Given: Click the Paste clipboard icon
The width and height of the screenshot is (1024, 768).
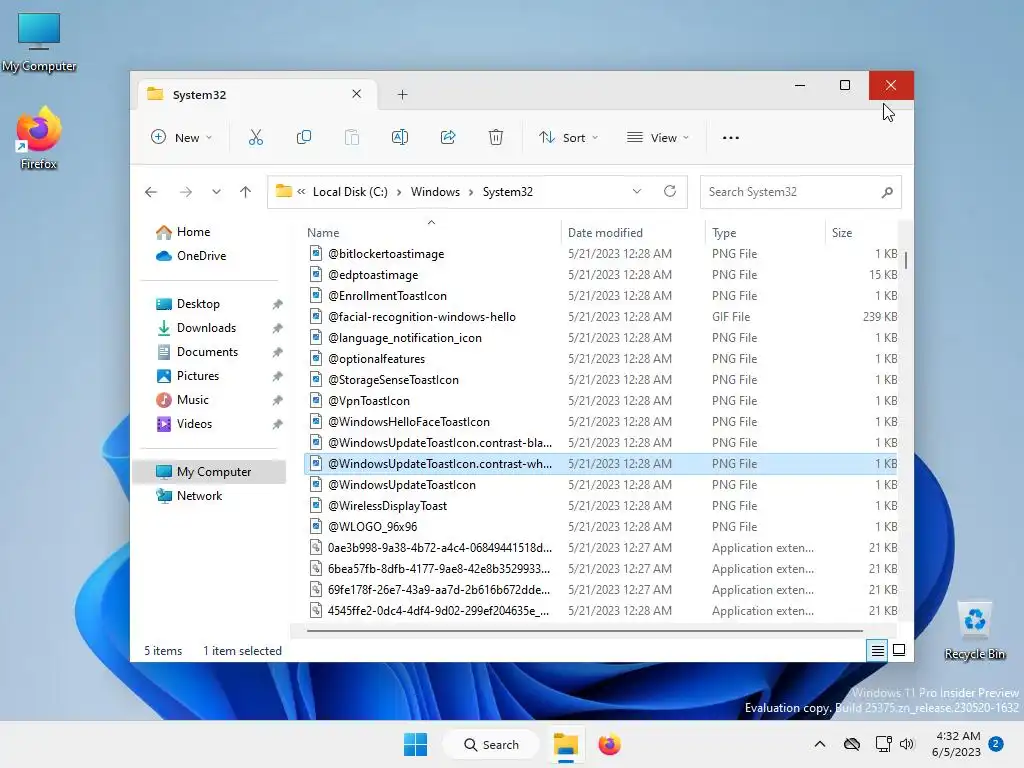Looking at the screenshot, I should pos(351,137).
